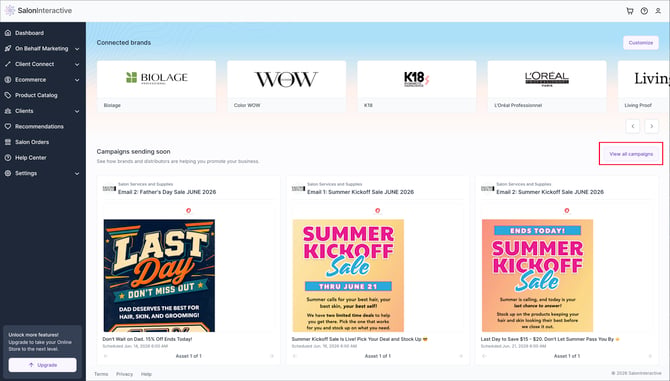
Task: Click 'Last Day to Save $15 - $20' subject line
Action: pyautogui.click(x=551, y=339)
